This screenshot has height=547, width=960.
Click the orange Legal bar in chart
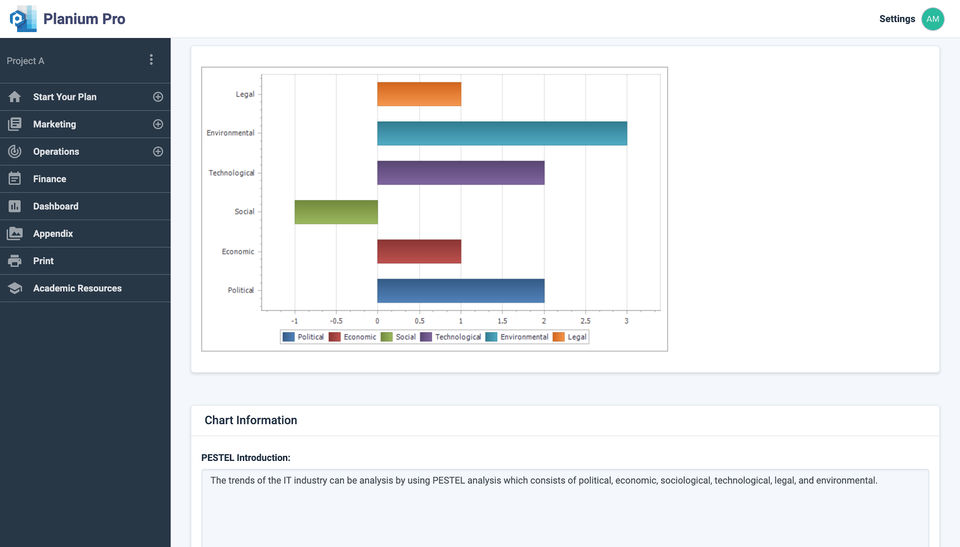[419, 94]
